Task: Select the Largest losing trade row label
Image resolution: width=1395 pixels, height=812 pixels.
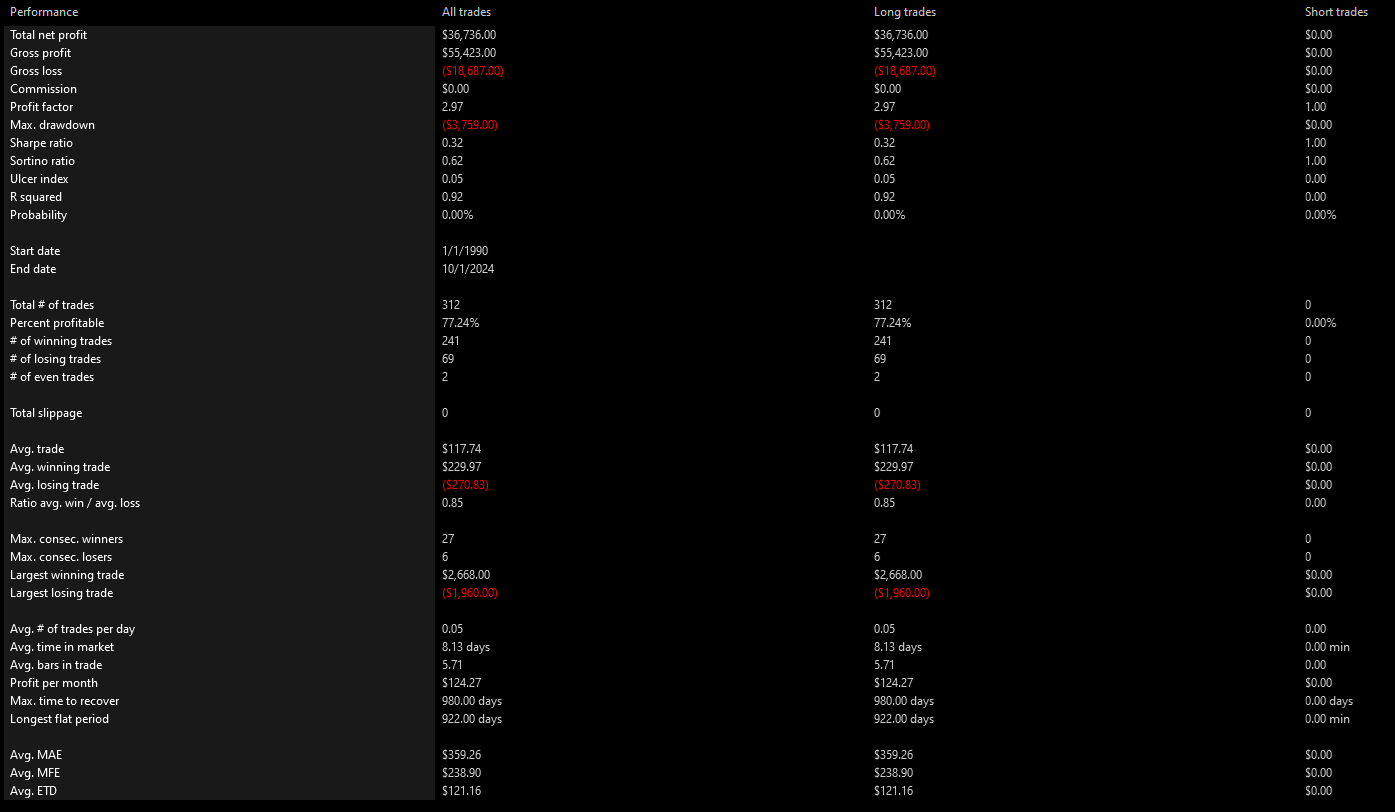Action: click(x=61, y=593)
